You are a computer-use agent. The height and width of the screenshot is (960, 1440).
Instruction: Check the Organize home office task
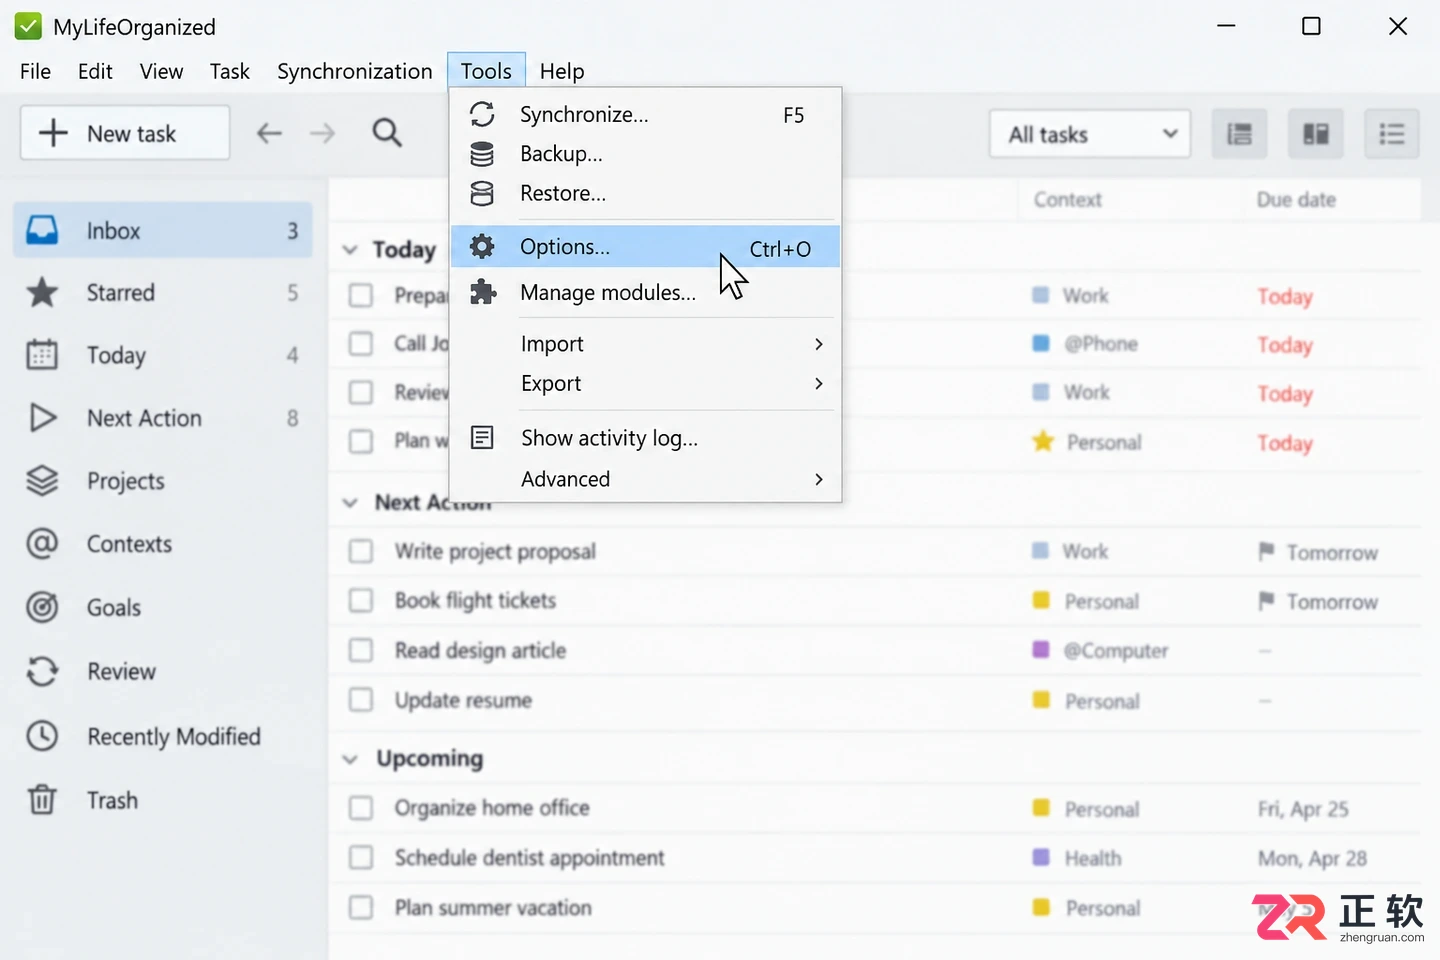pyautogui.click(x=361, y=807)
